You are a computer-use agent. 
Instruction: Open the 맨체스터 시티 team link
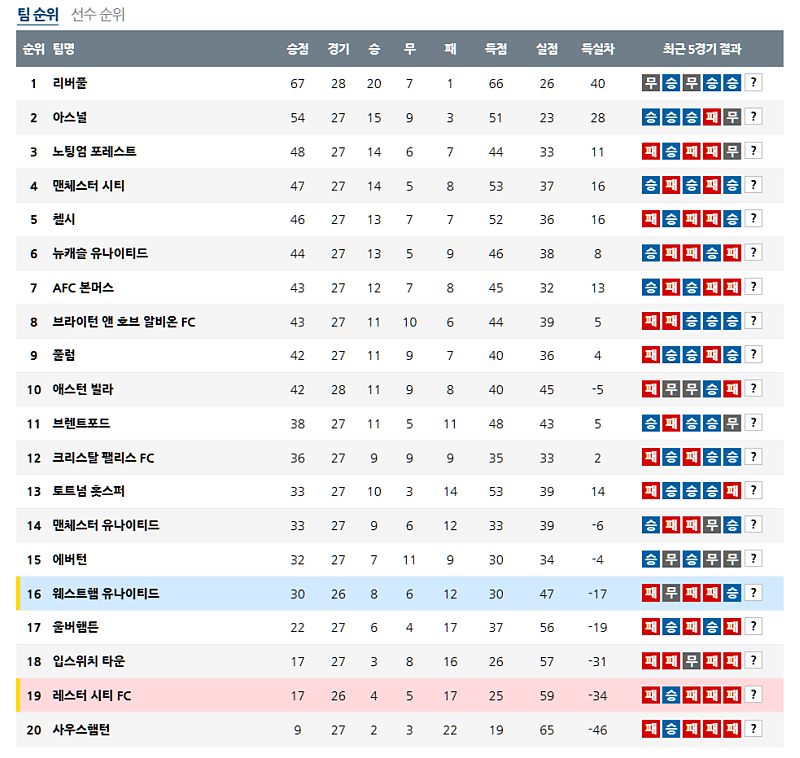(89, 185)
